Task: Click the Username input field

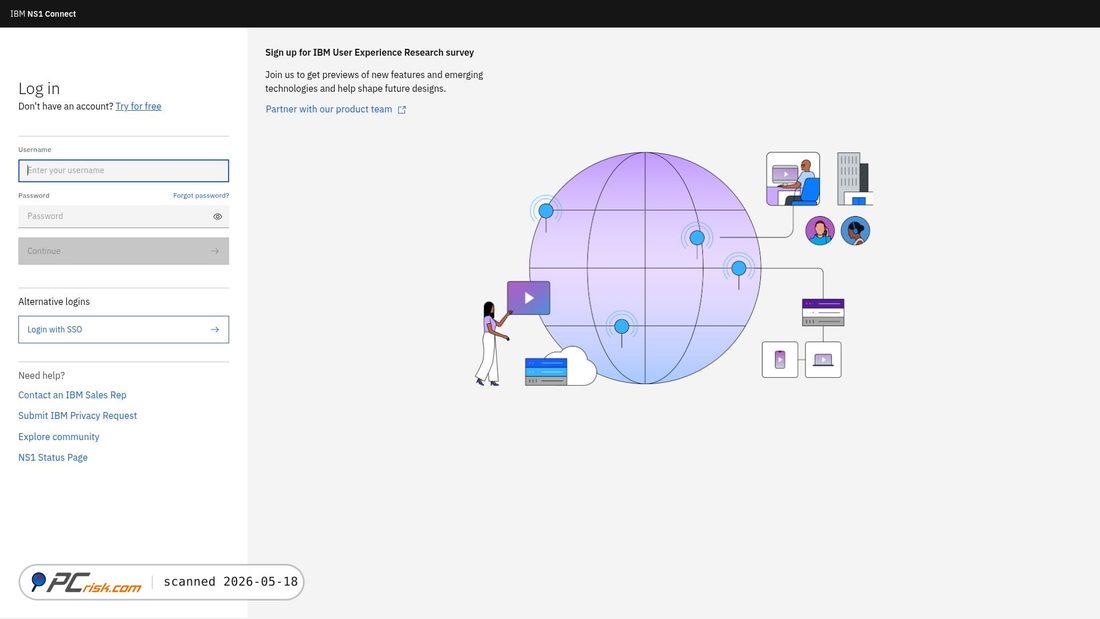Action: click(x=123, y=171)
